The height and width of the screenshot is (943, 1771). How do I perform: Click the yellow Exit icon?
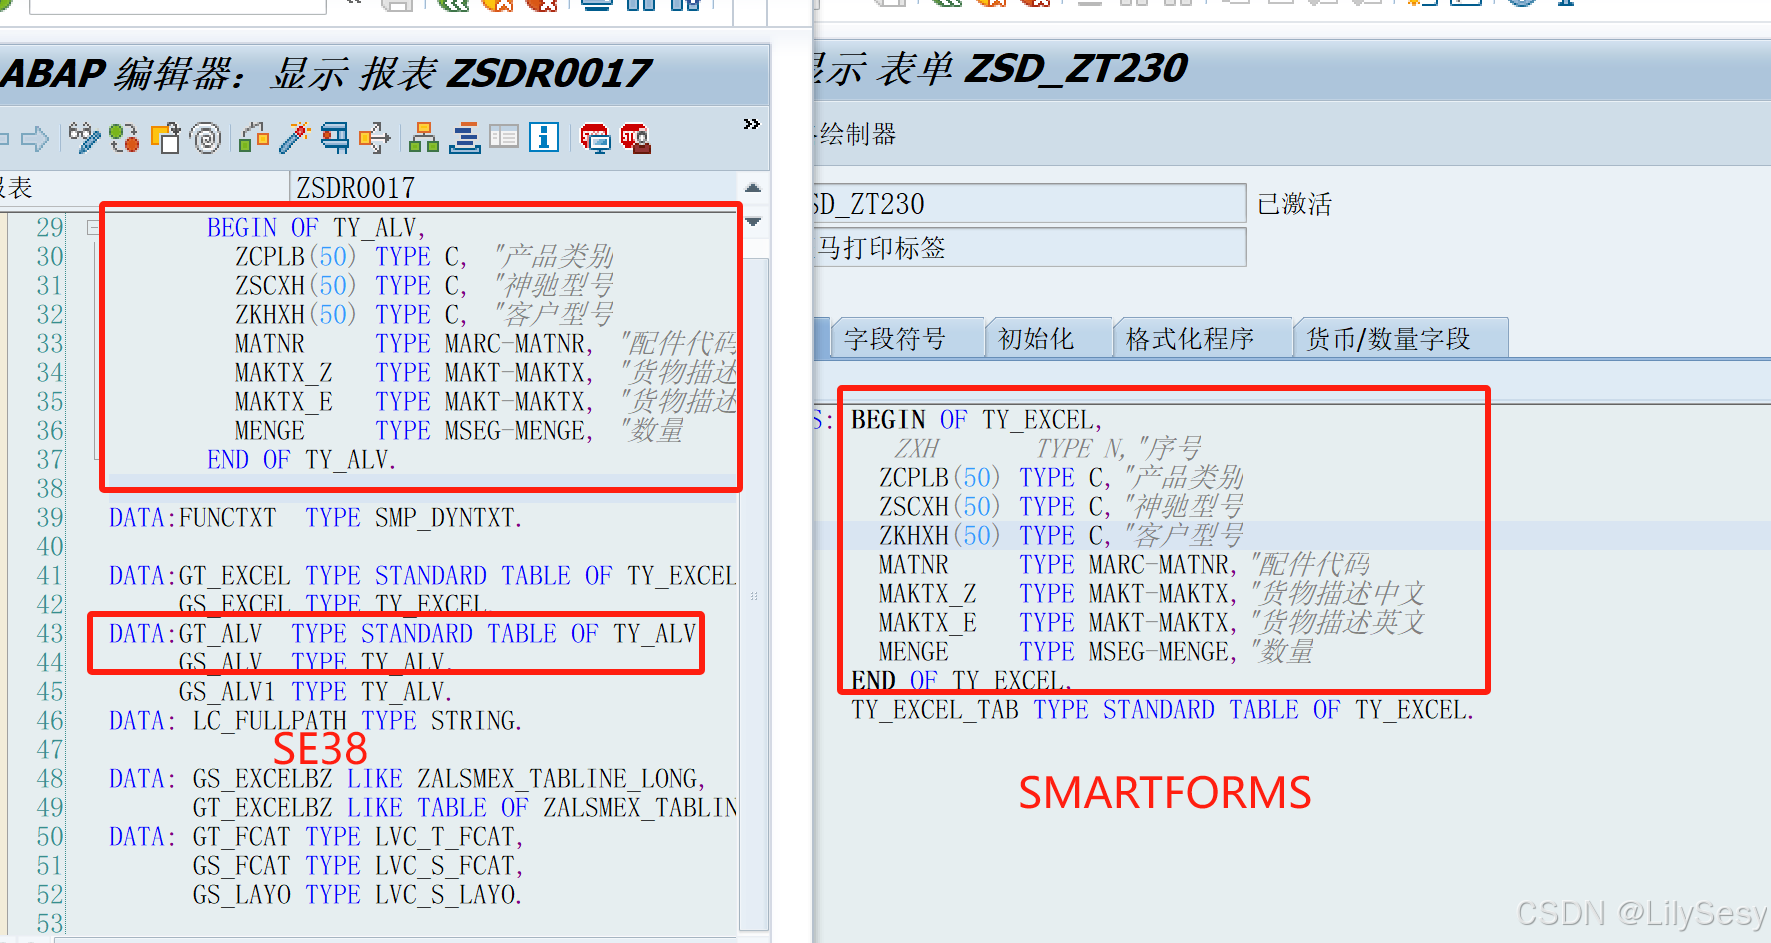[x=497, y=6]
